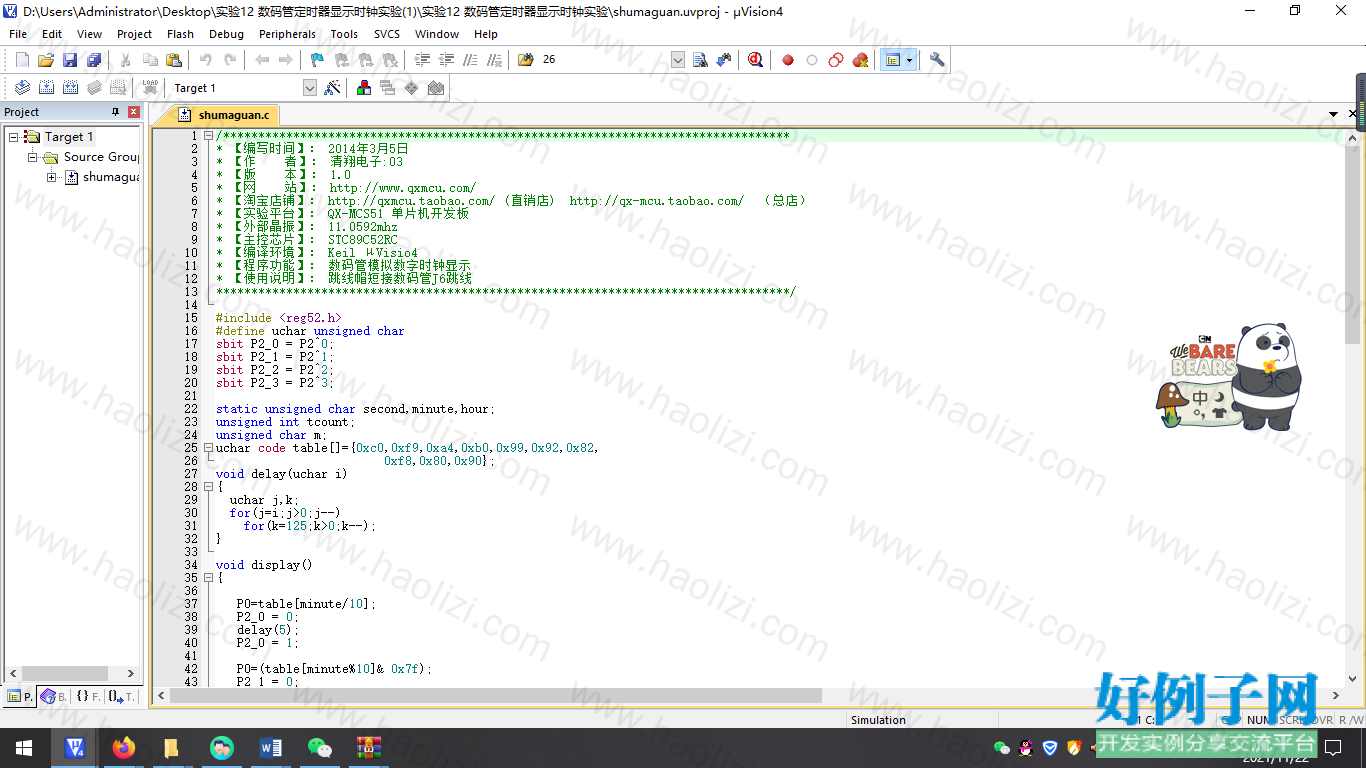Insert bookmark flag icon

coord(318,60)
